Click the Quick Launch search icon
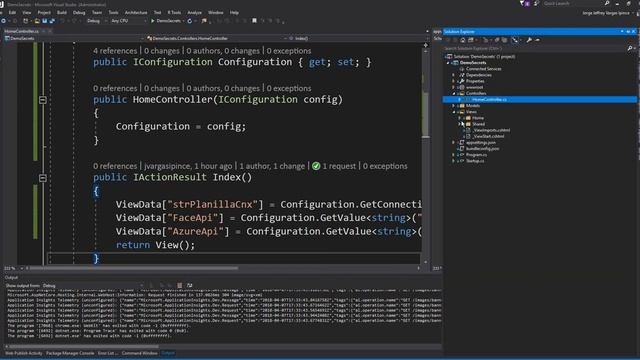 pyautogui.click(x=607, y=3)
